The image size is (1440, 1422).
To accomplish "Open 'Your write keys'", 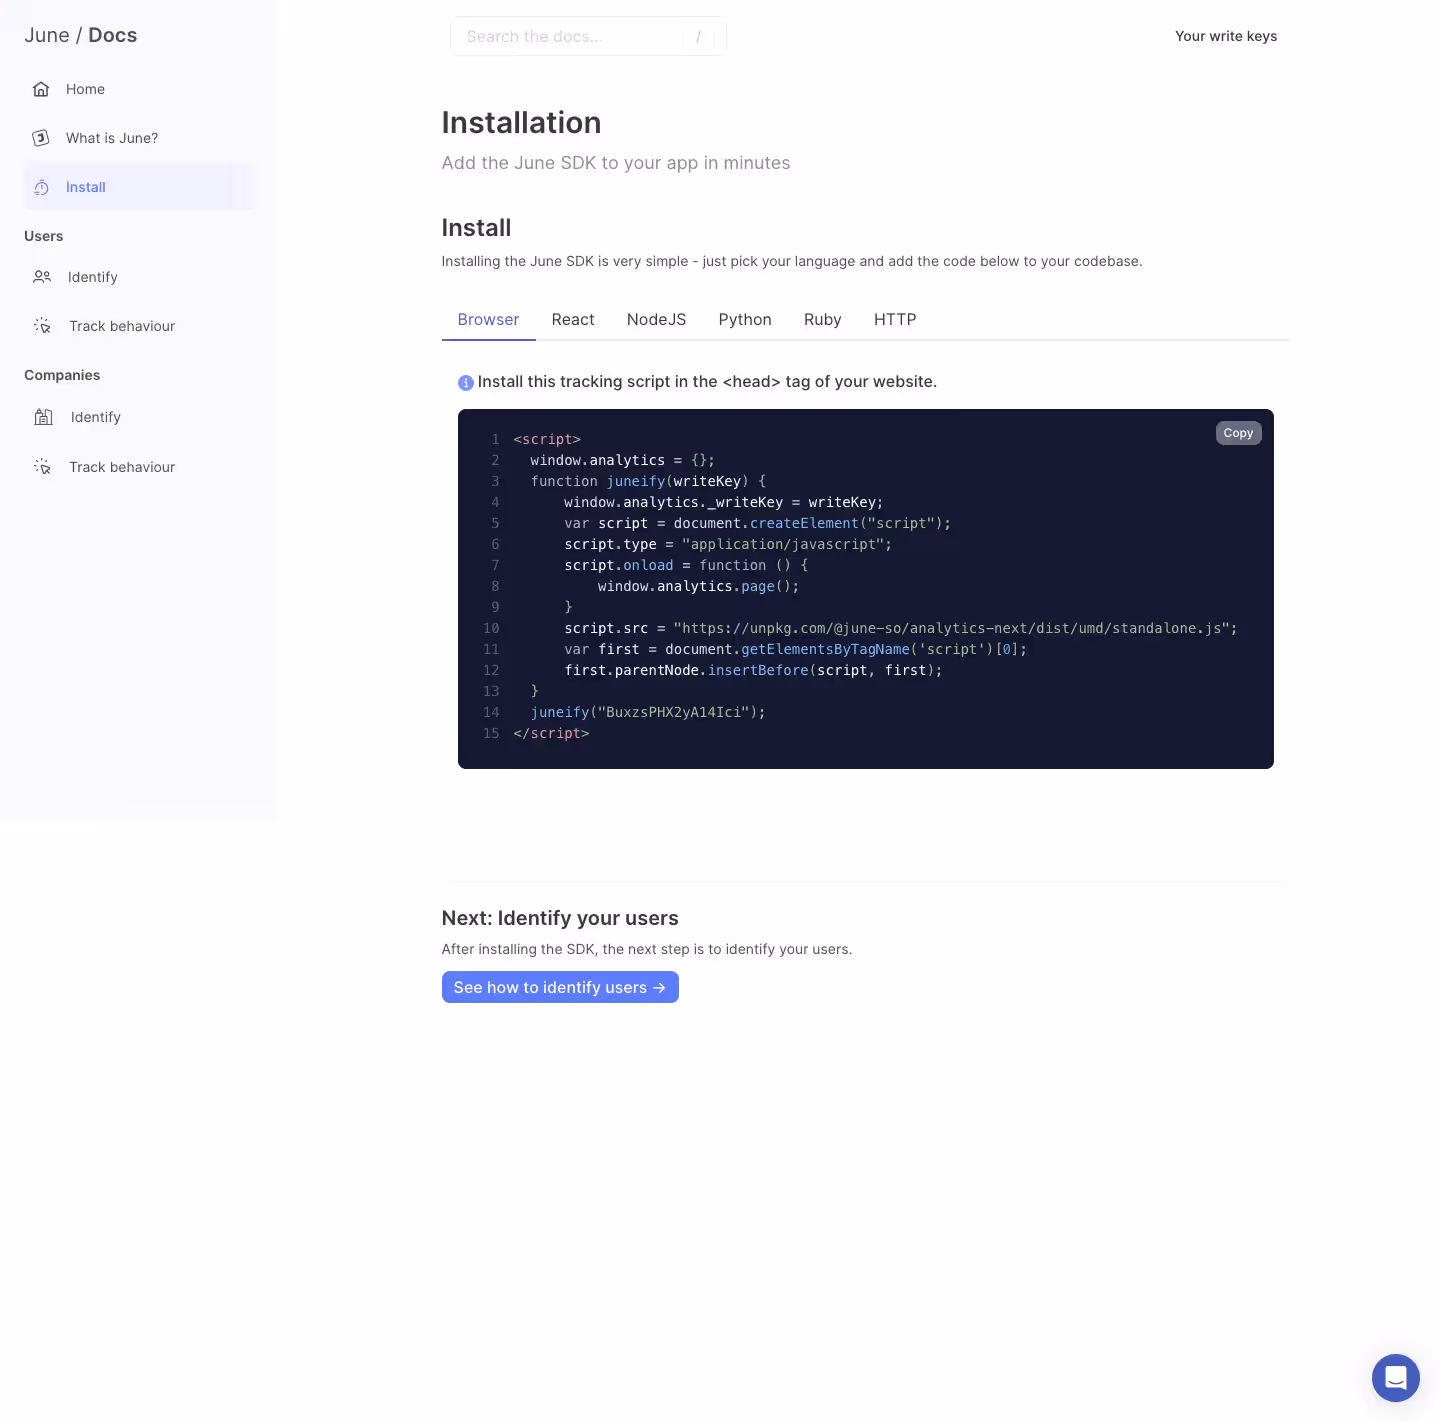I will click(x=1226, y=36).
